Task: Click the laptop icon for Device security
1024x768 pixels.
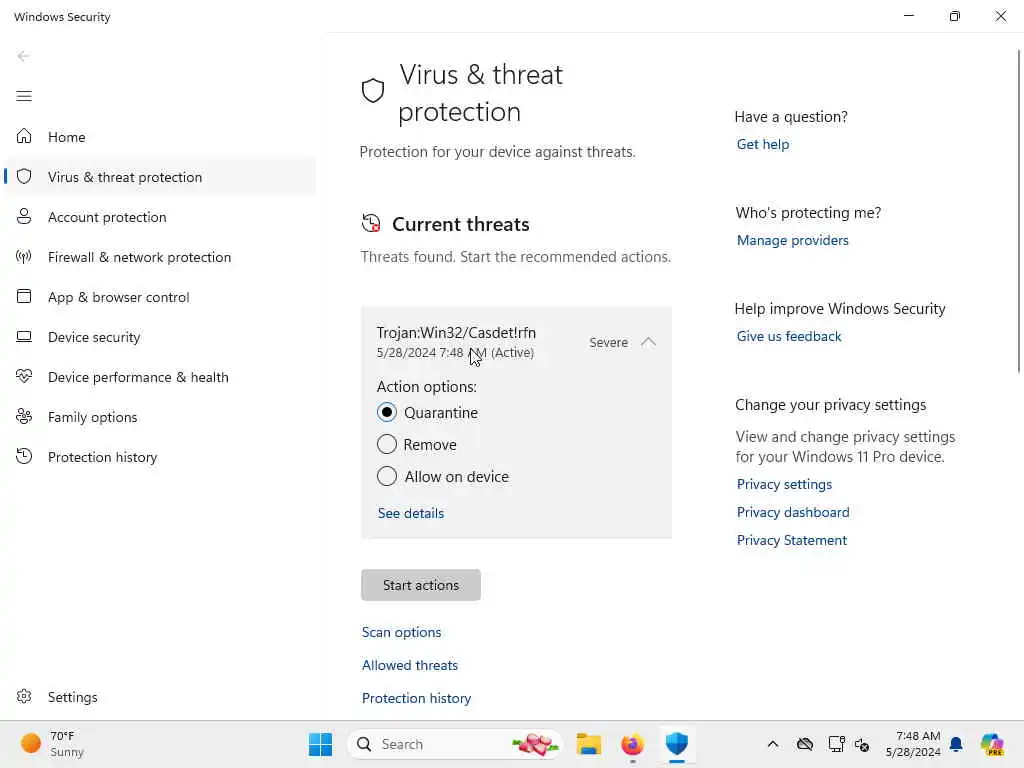Action: tap(24, 336)
